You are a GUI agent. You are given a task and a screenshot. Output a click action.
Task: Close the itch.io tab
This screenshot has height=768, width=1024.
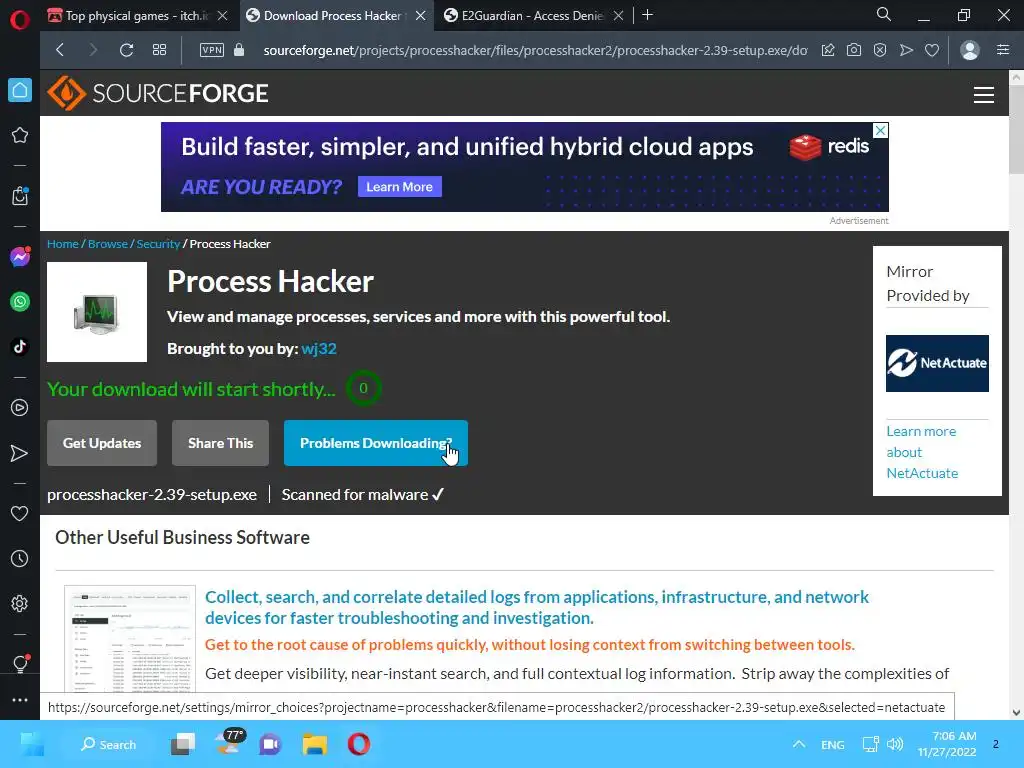pos(223,16)
